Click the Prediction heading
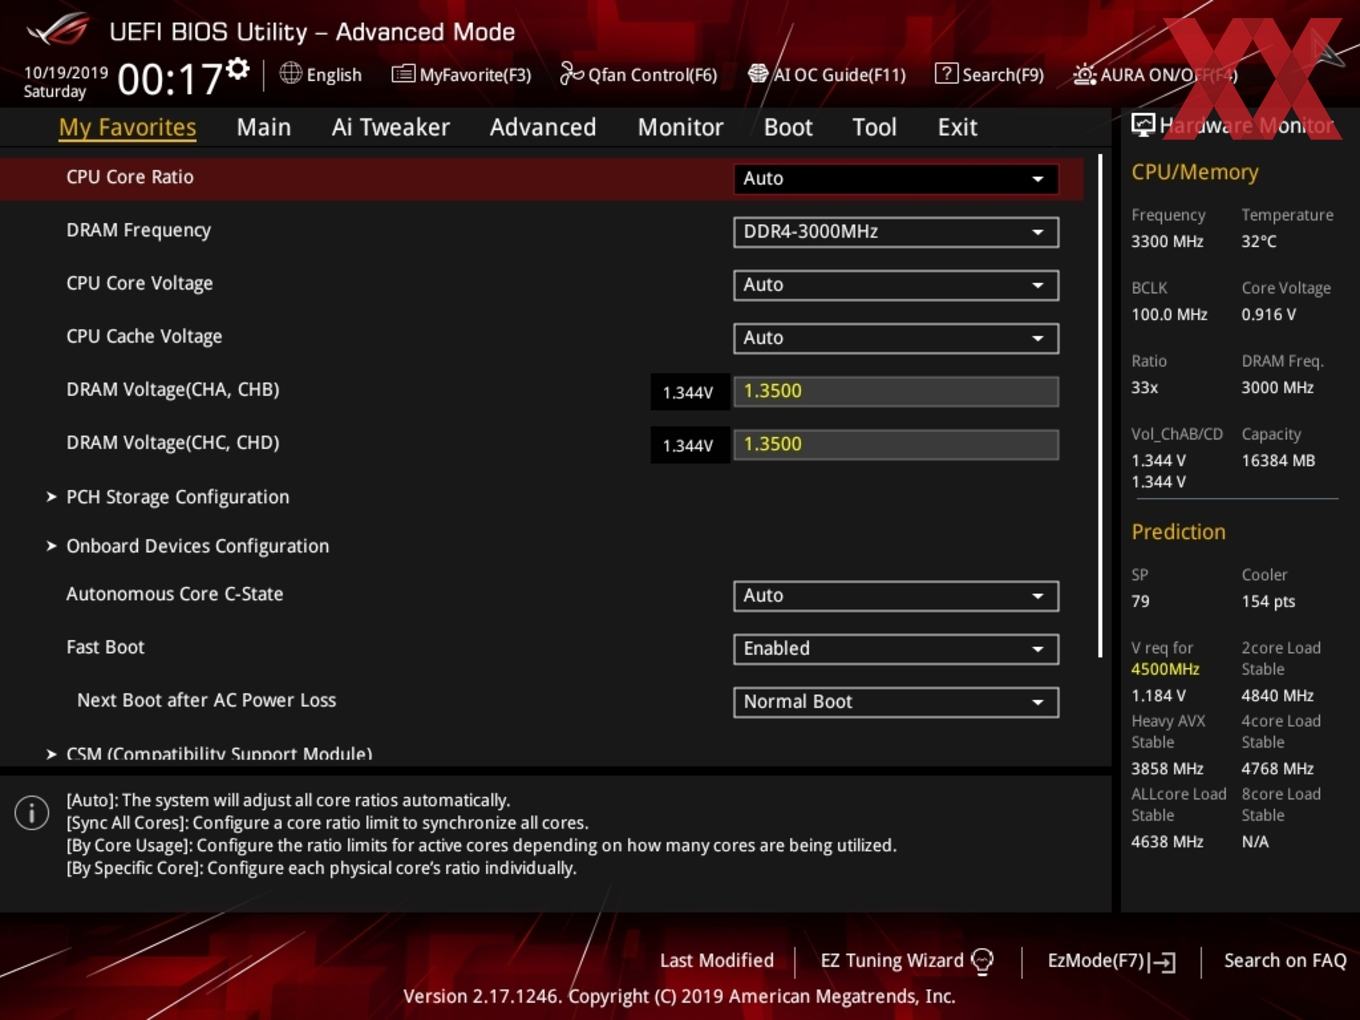 1178,532
